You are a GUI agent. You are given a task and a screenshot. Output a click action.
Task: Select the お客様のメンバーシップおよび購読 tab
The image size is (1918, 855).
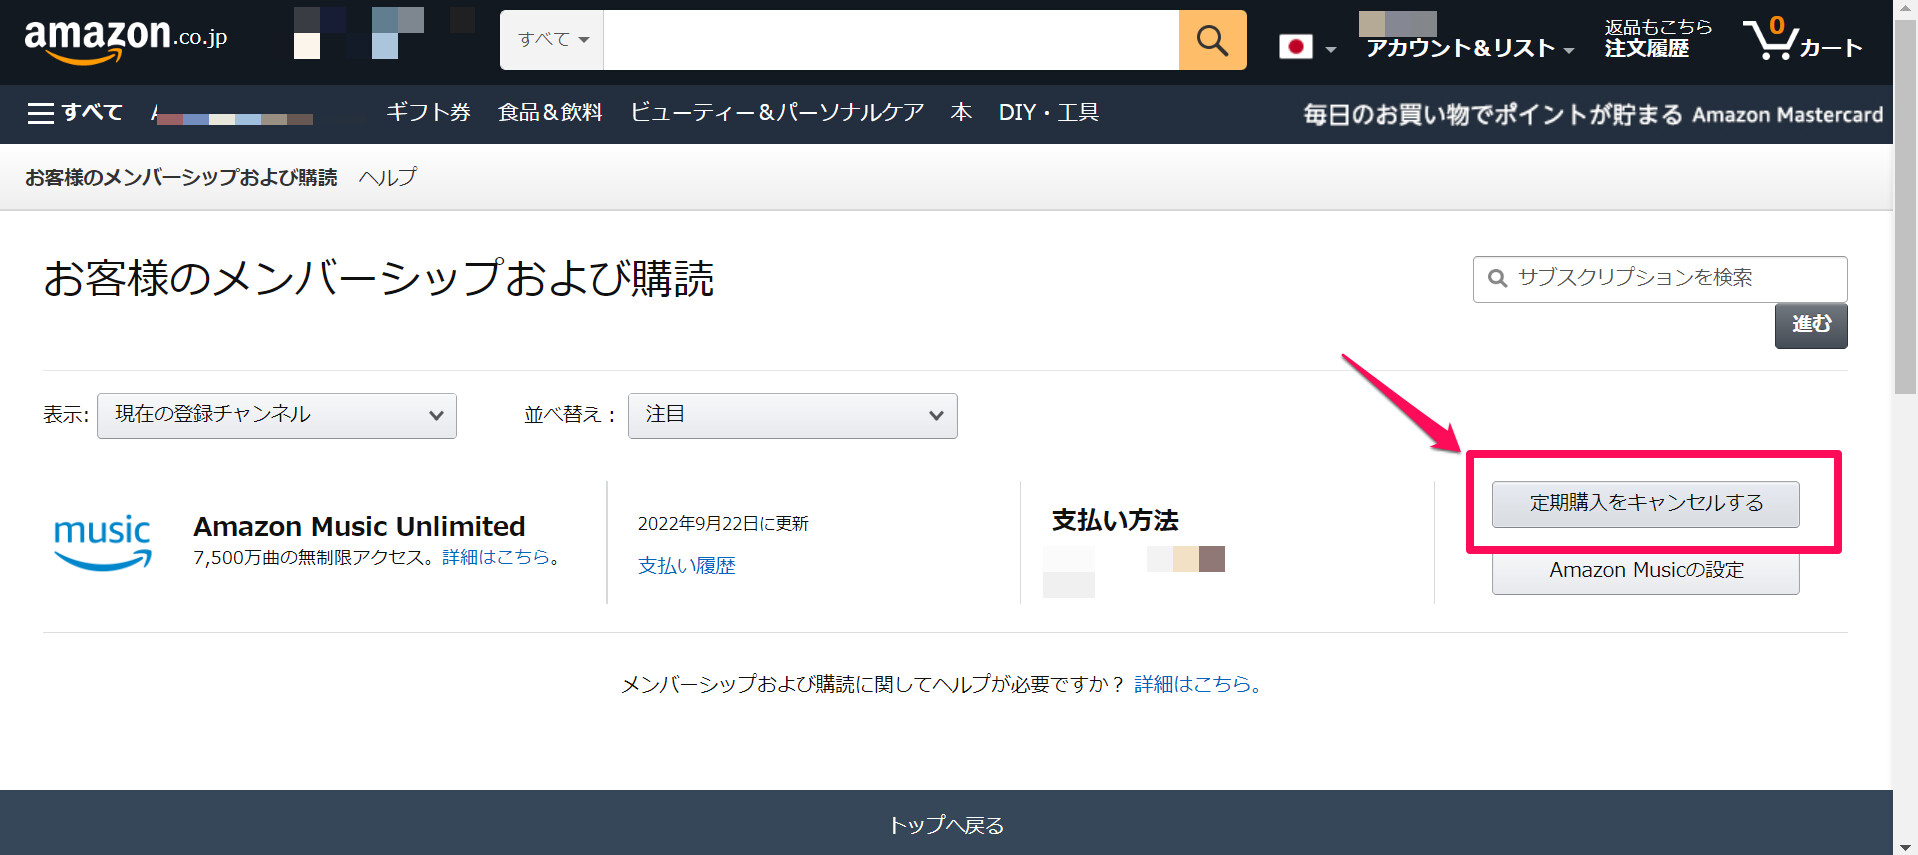tap(181, 177)
